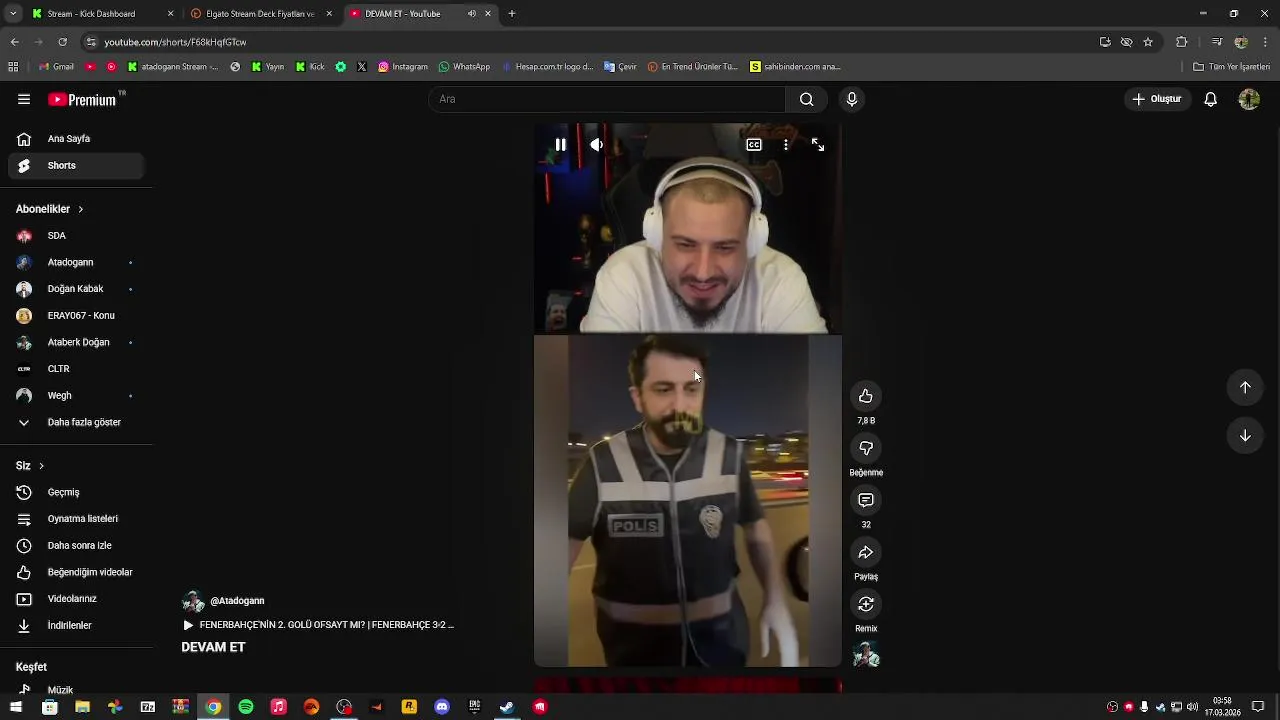Image resolution: width=1280 pixels, height=720 pixels.
Task: Open Discord from the taskbar
Action: point(442,707)
